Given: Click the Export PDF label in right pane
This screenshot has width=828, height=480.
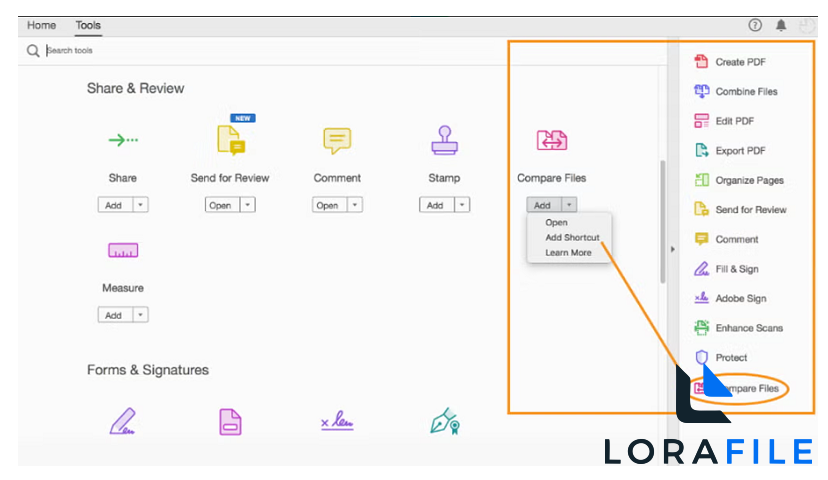Looking at the screenshot, I should click(x=740, y=150).
